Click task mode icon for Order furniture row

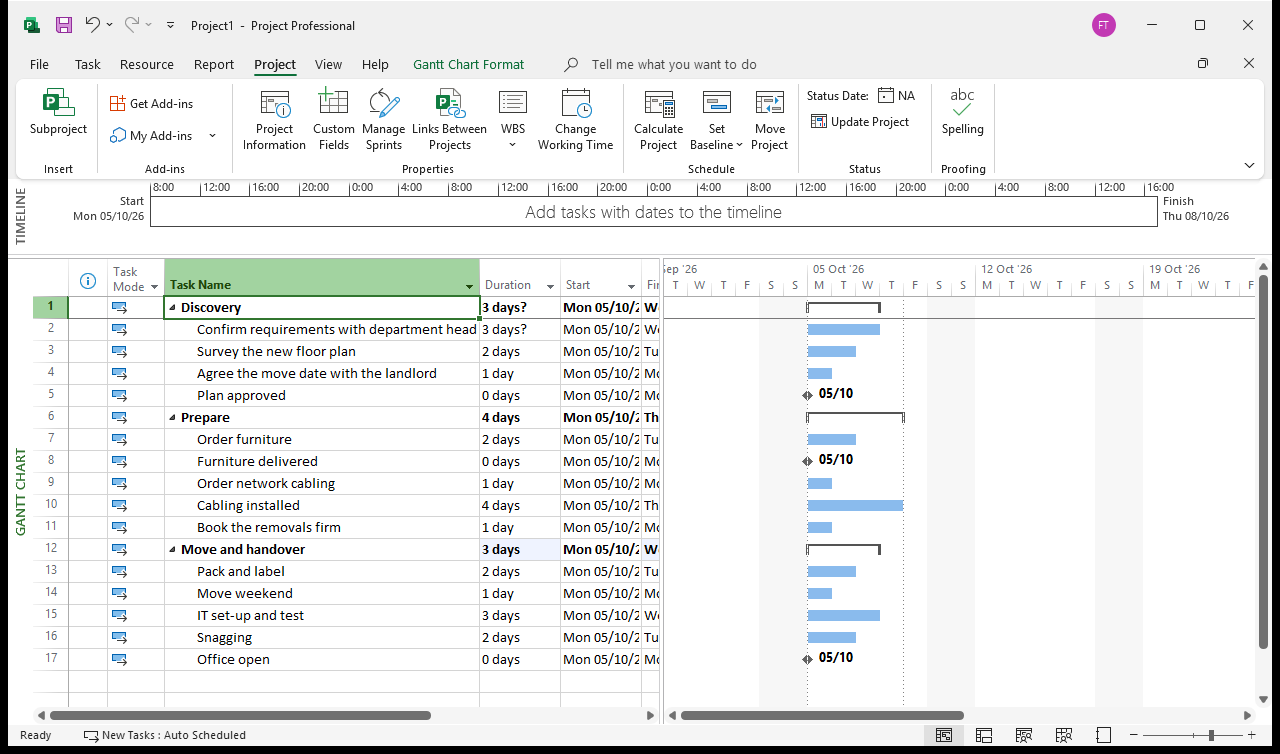click(119, 439)
